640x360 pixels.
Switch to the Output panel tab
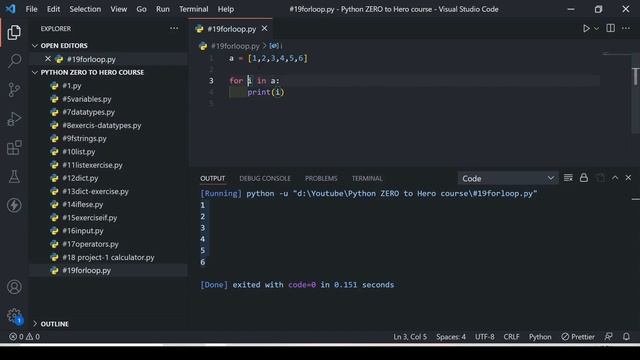(x=212, y=178)
